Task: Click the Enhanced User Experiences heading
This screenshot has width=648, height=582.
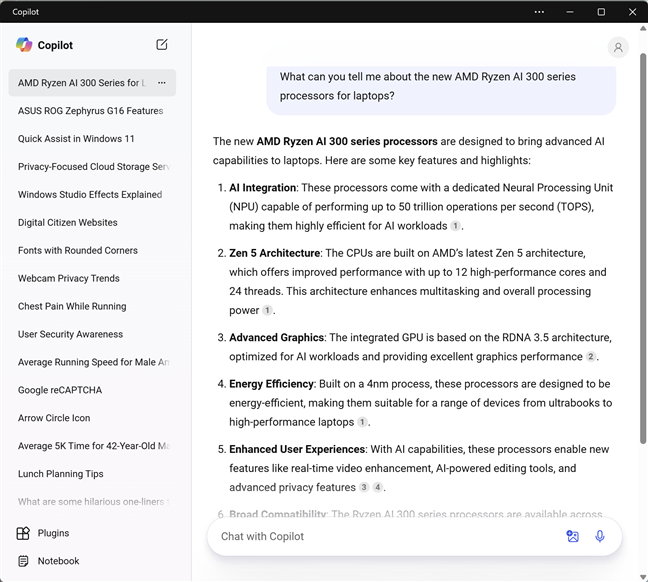Action: [x=297, y=449]
